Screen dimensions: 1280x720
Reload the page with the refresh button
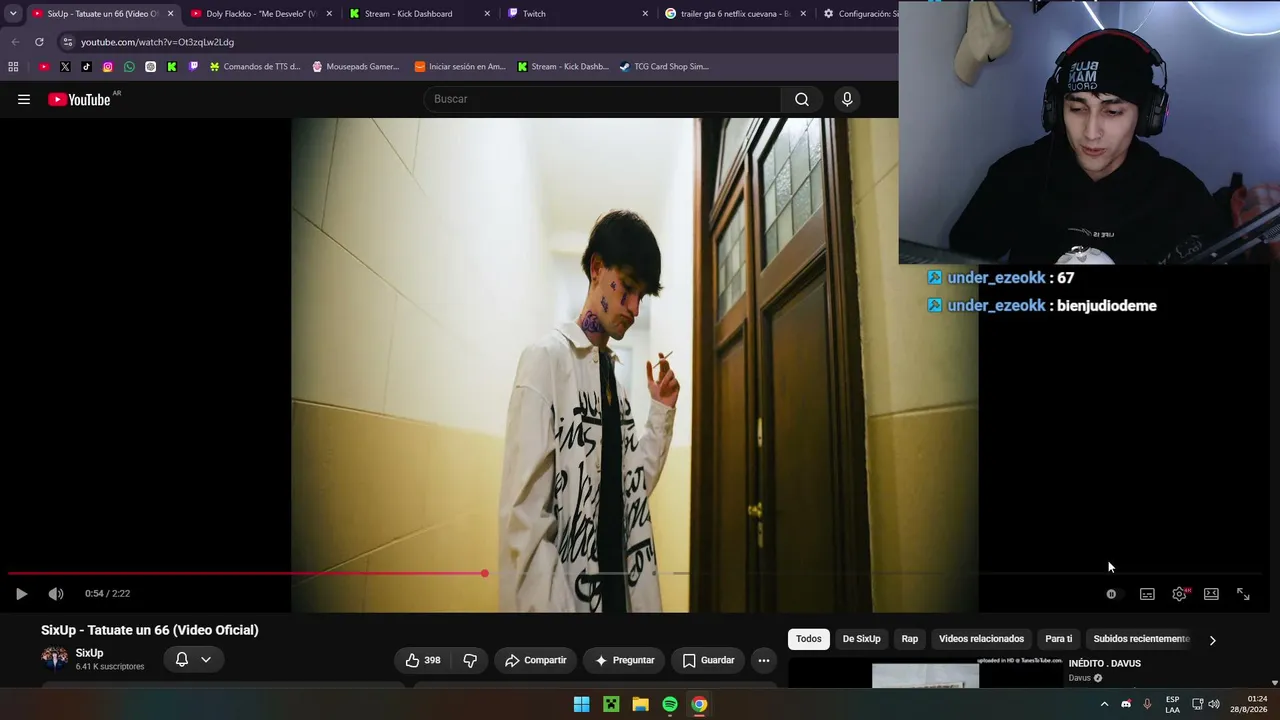click(x=39, y=42)
